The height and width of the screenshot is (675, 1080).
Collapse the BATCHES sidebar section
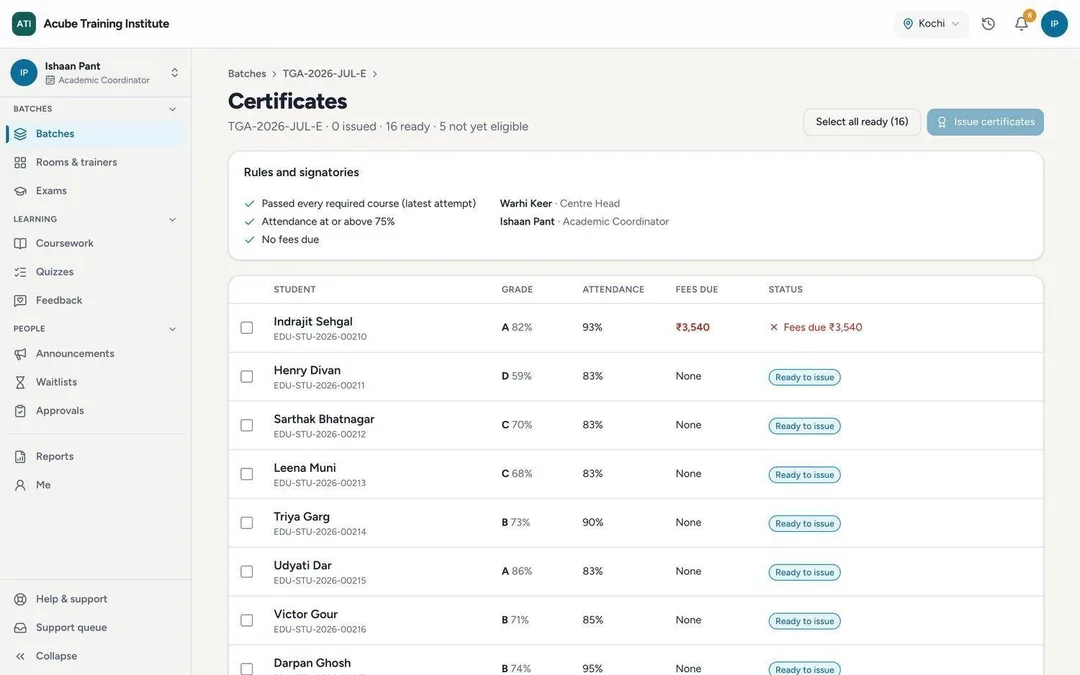pos(172,109)
